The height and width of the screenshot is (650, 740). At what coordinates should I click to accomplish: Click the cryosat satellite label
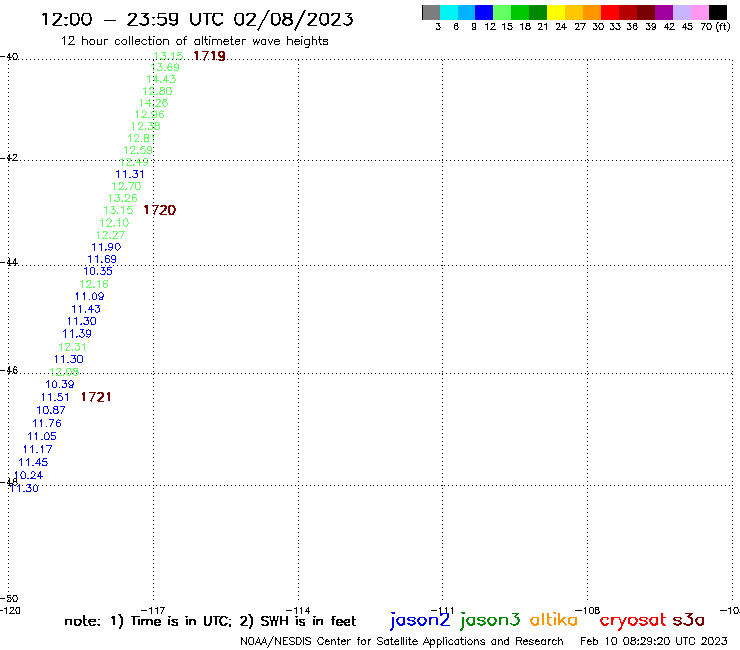pyautogui.click(x=633, y=621)
